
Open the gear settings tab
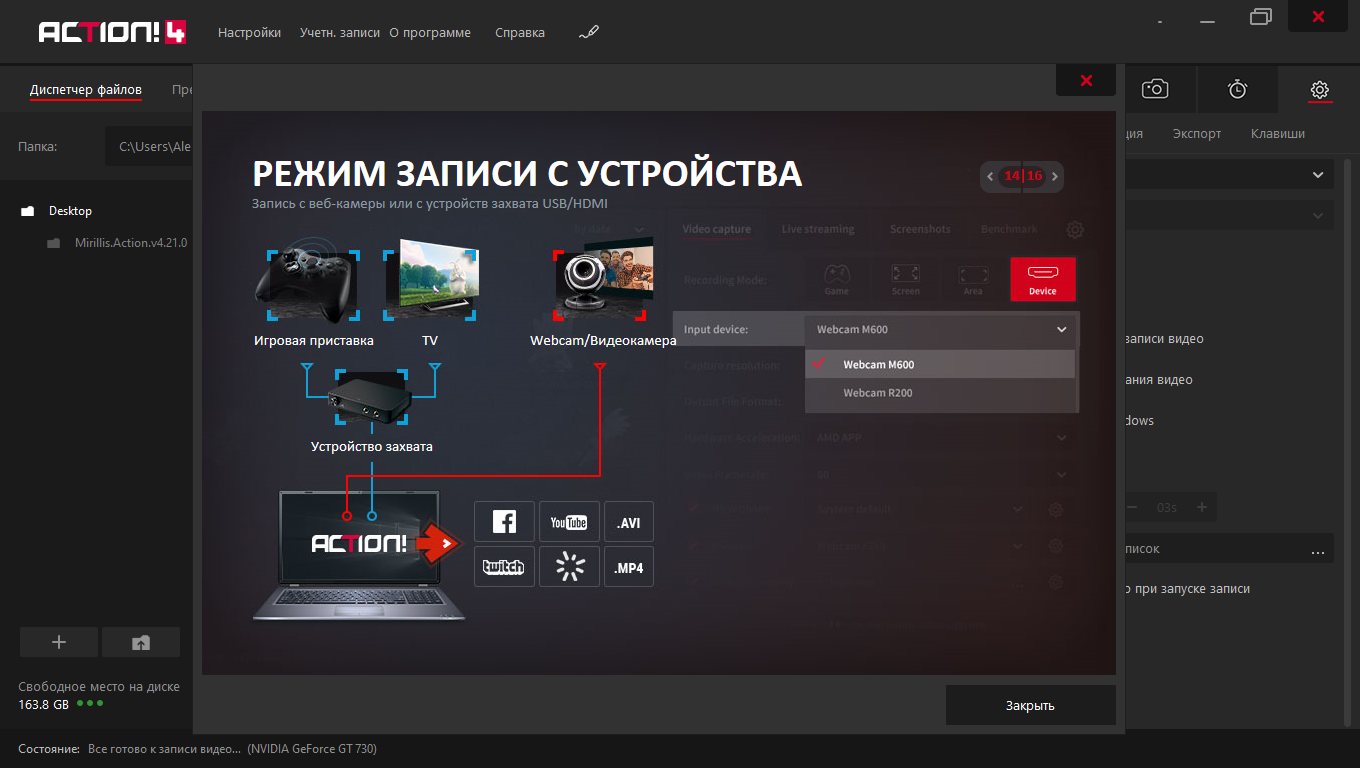(1319, 90)
